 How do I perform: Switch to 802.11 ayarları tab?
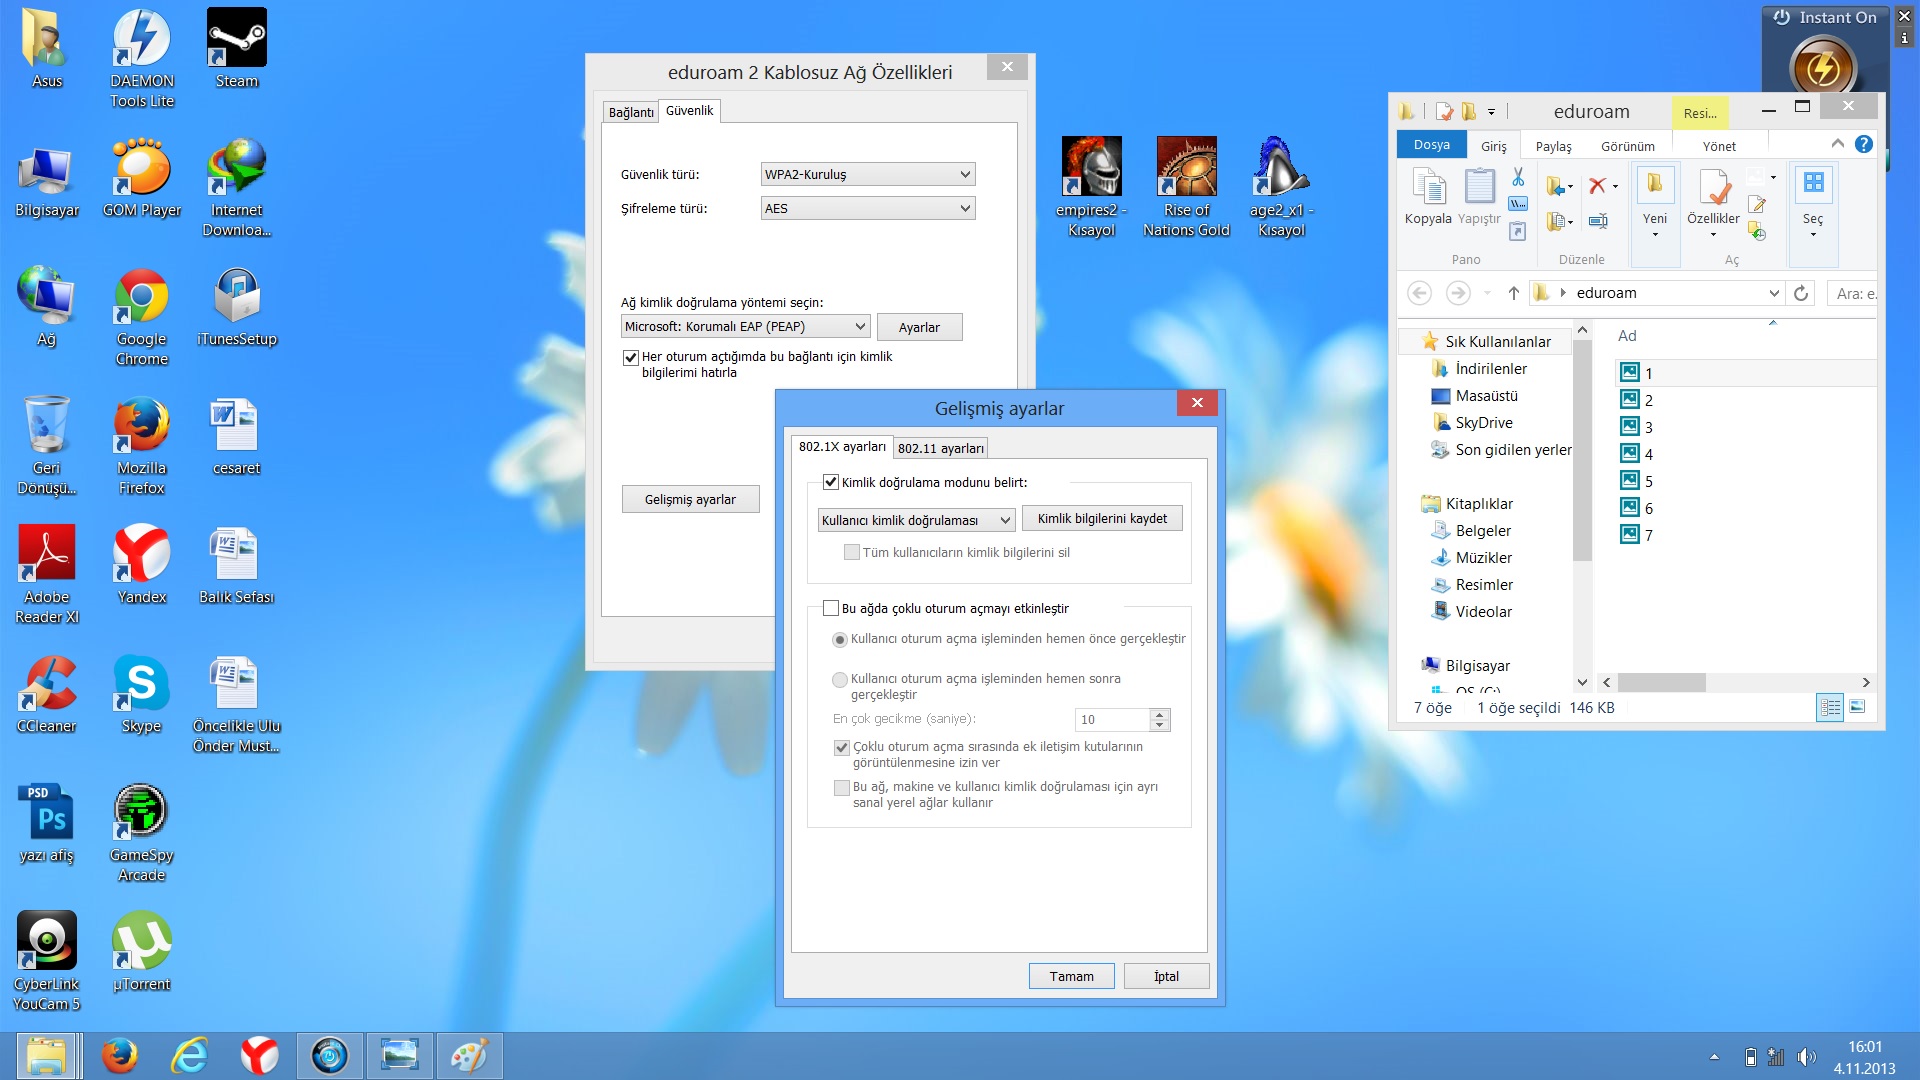(x=940, y=448)
